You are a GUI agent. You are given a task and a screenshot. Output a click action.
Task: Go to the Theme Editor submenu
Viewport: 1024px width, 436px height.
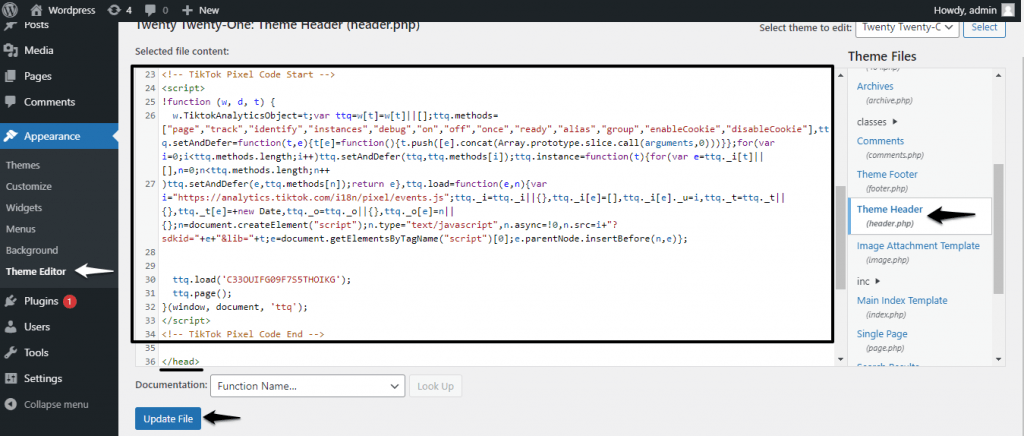click(x=39, y=271)
